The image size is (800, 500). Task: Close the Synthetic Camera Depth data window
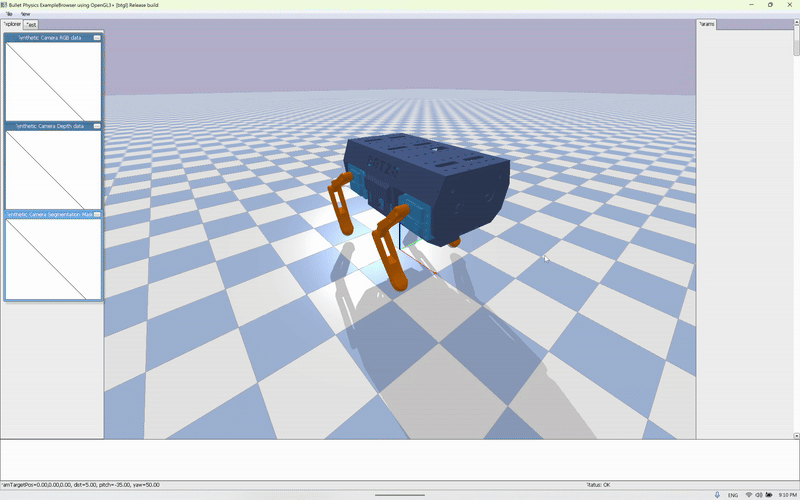pyautogui.click(x=97, y=127)
